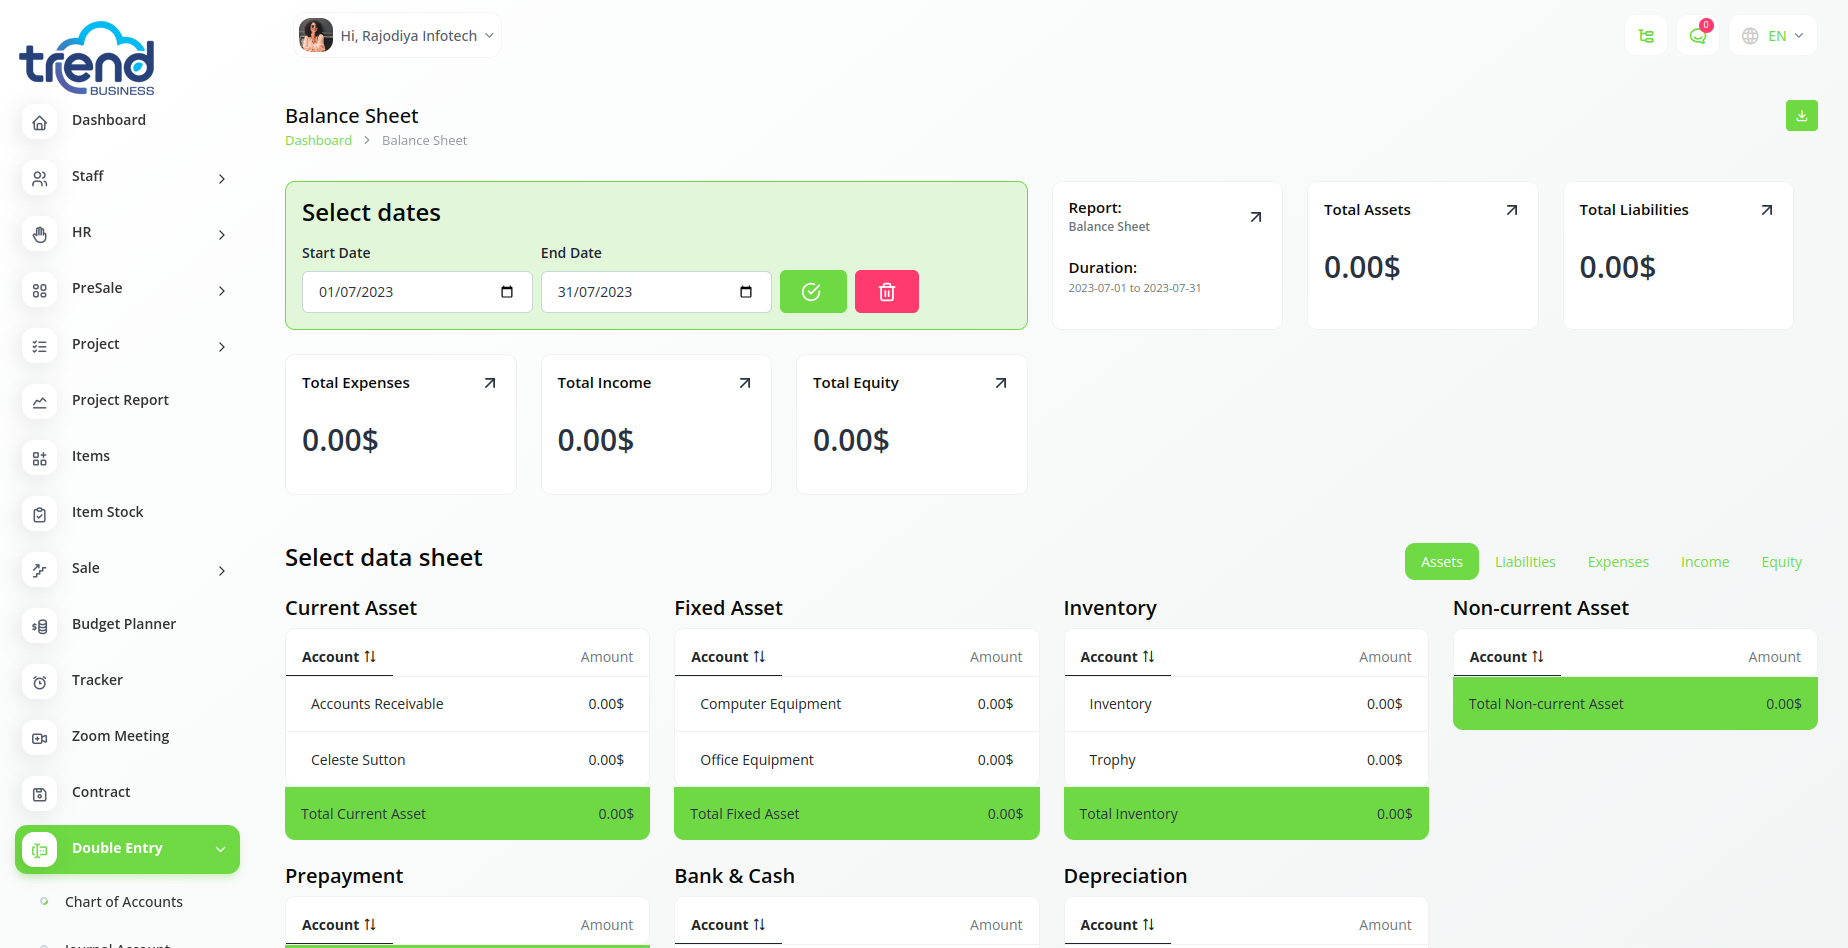Open Total Liabilities arrow link icon
The image size is (1848, 948).
coord(1766,210)
